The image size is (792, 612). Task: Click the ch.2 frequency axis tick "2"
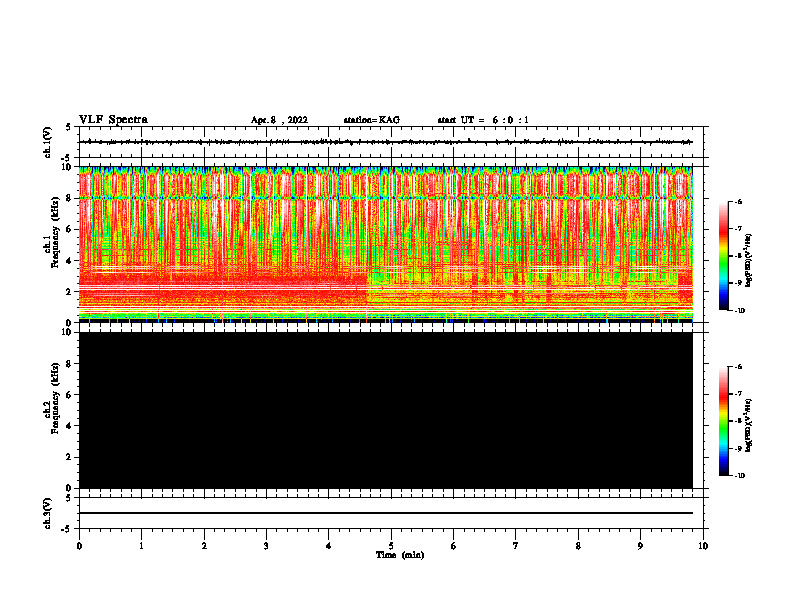point(69,457)
